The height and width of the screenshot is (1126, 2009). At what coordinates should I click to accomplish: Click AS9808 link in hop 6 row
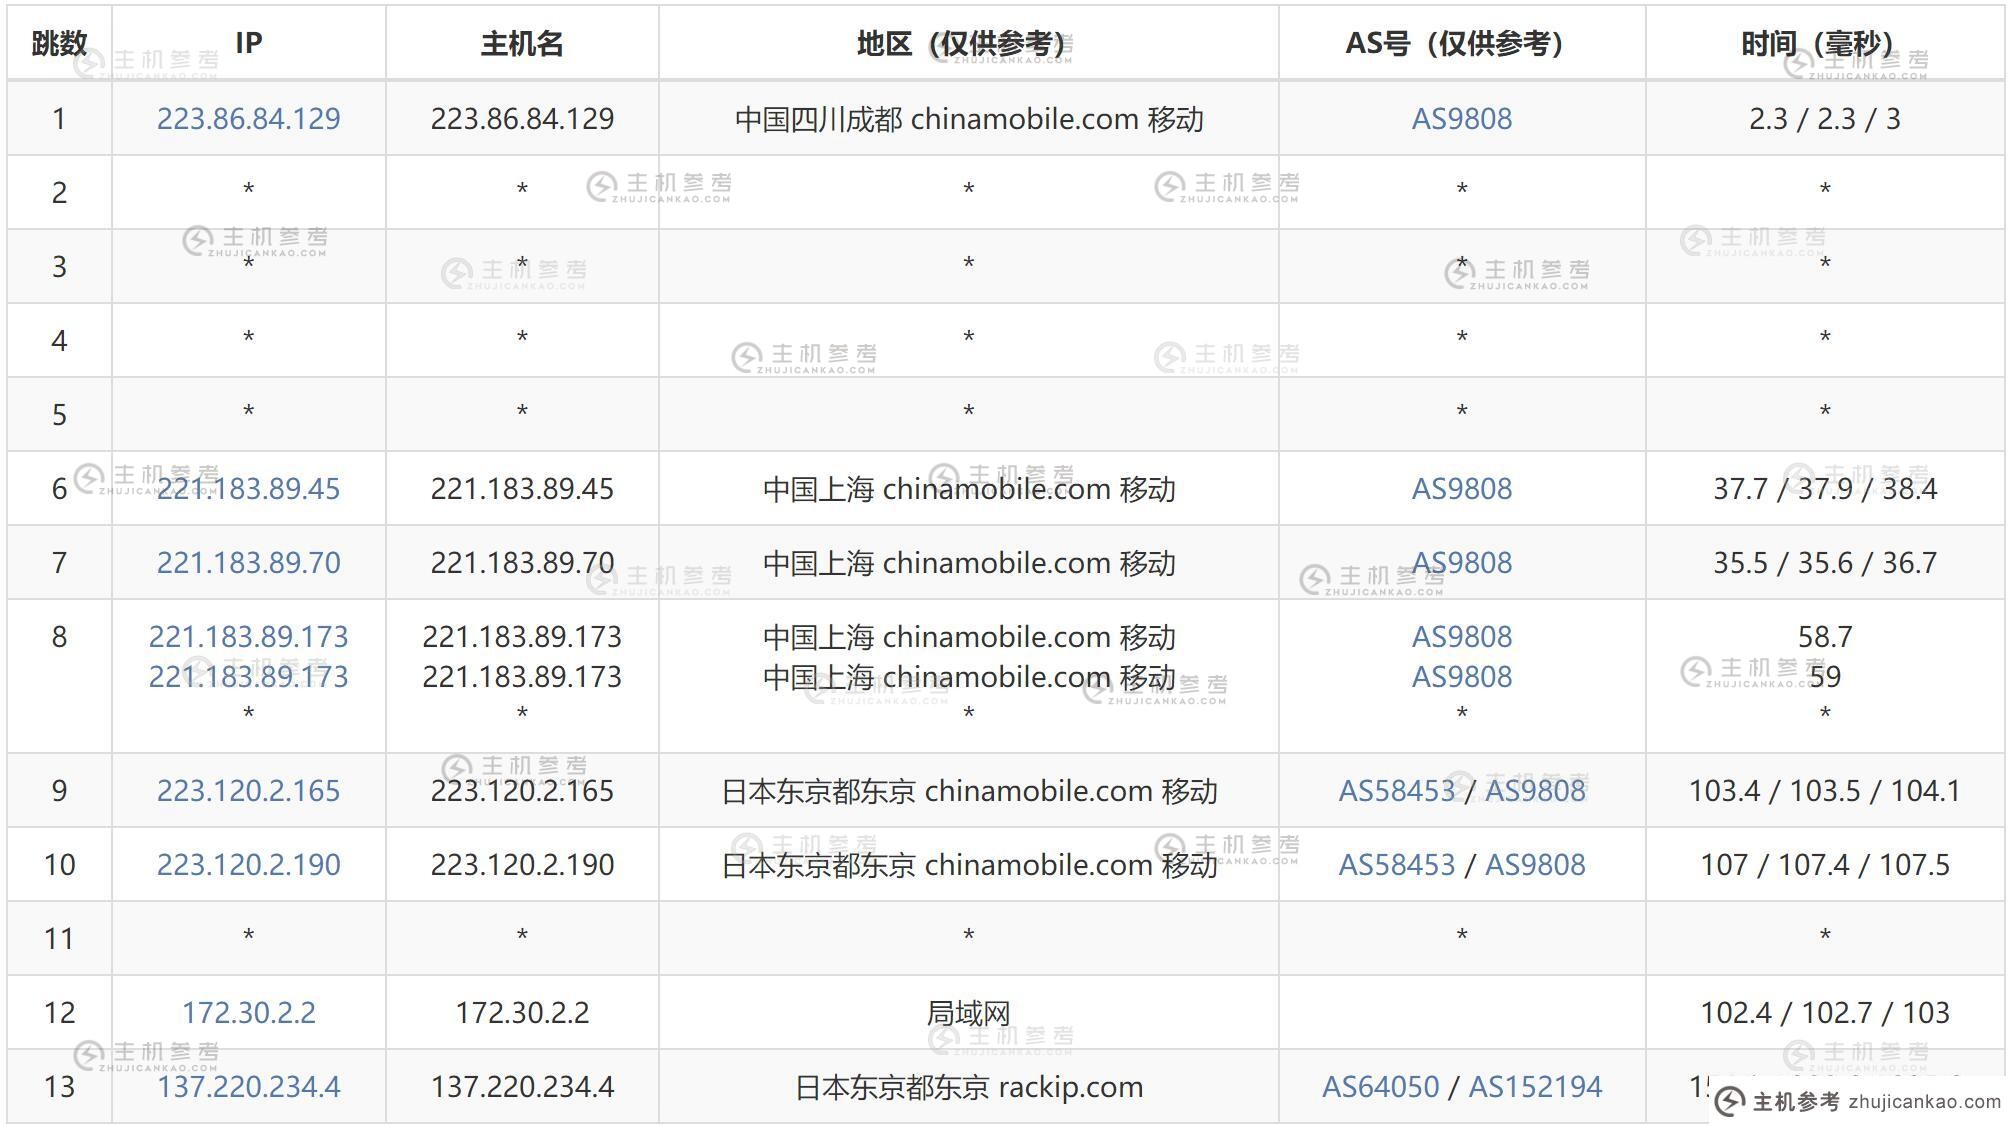[x=1461, y=489]
